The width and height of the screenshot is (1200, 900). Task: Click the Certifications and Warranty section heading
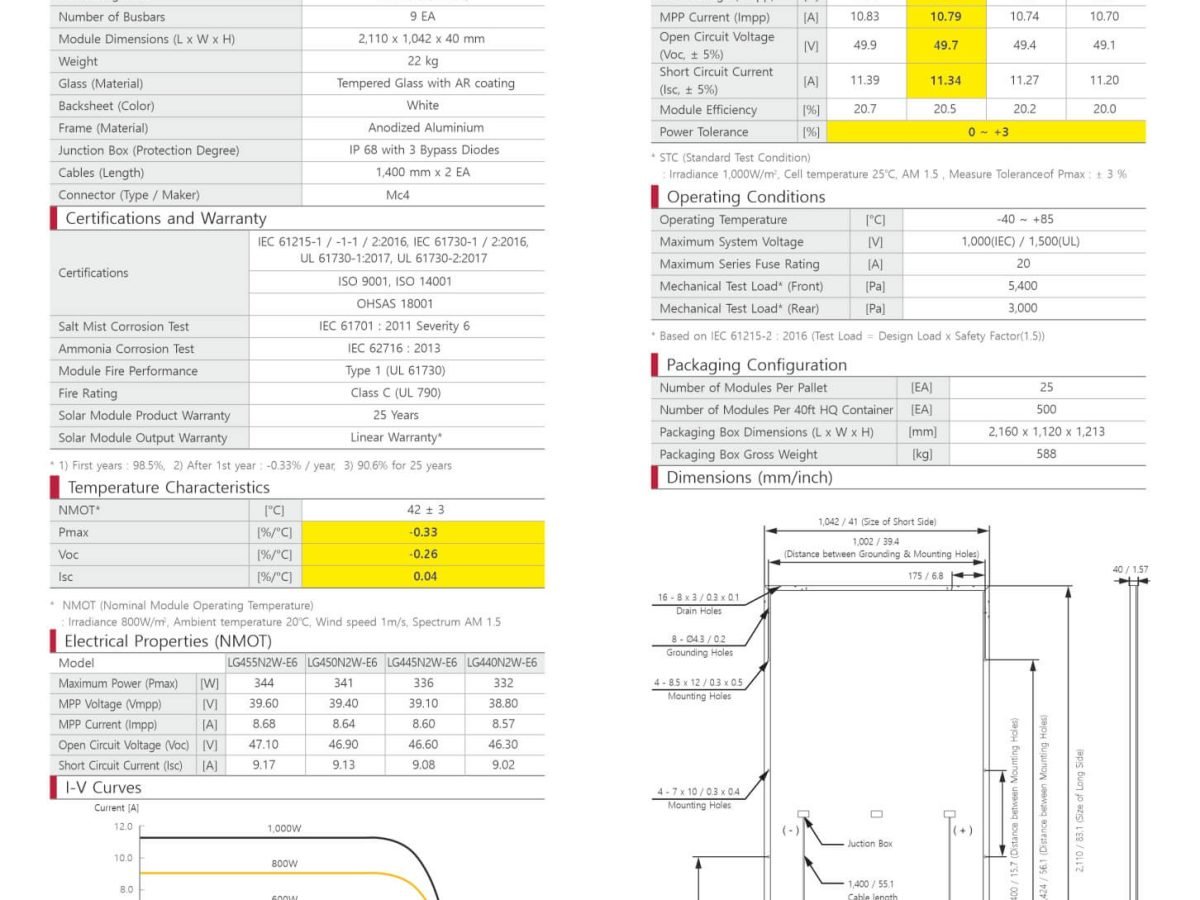(166, 218)
